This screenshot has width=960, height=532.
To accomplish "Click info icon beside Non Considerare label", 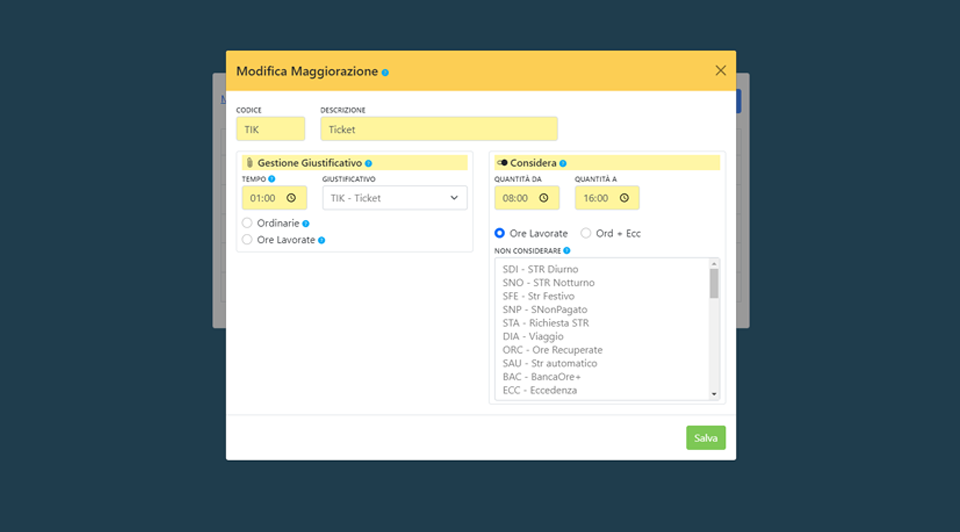I will tap(567, 251).
